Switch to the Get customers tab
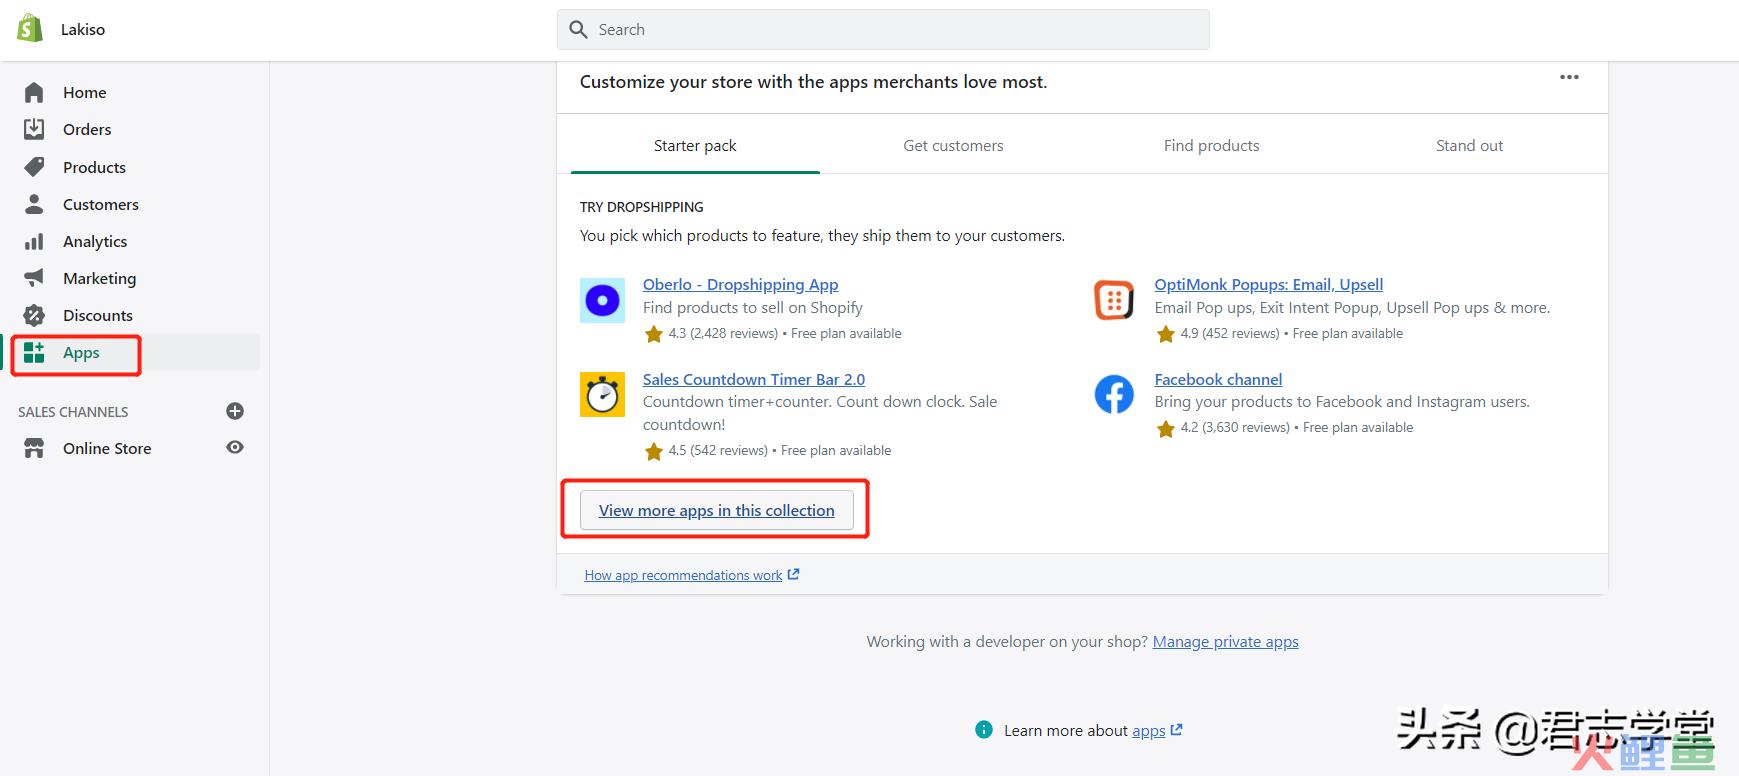 coord(953,146)
